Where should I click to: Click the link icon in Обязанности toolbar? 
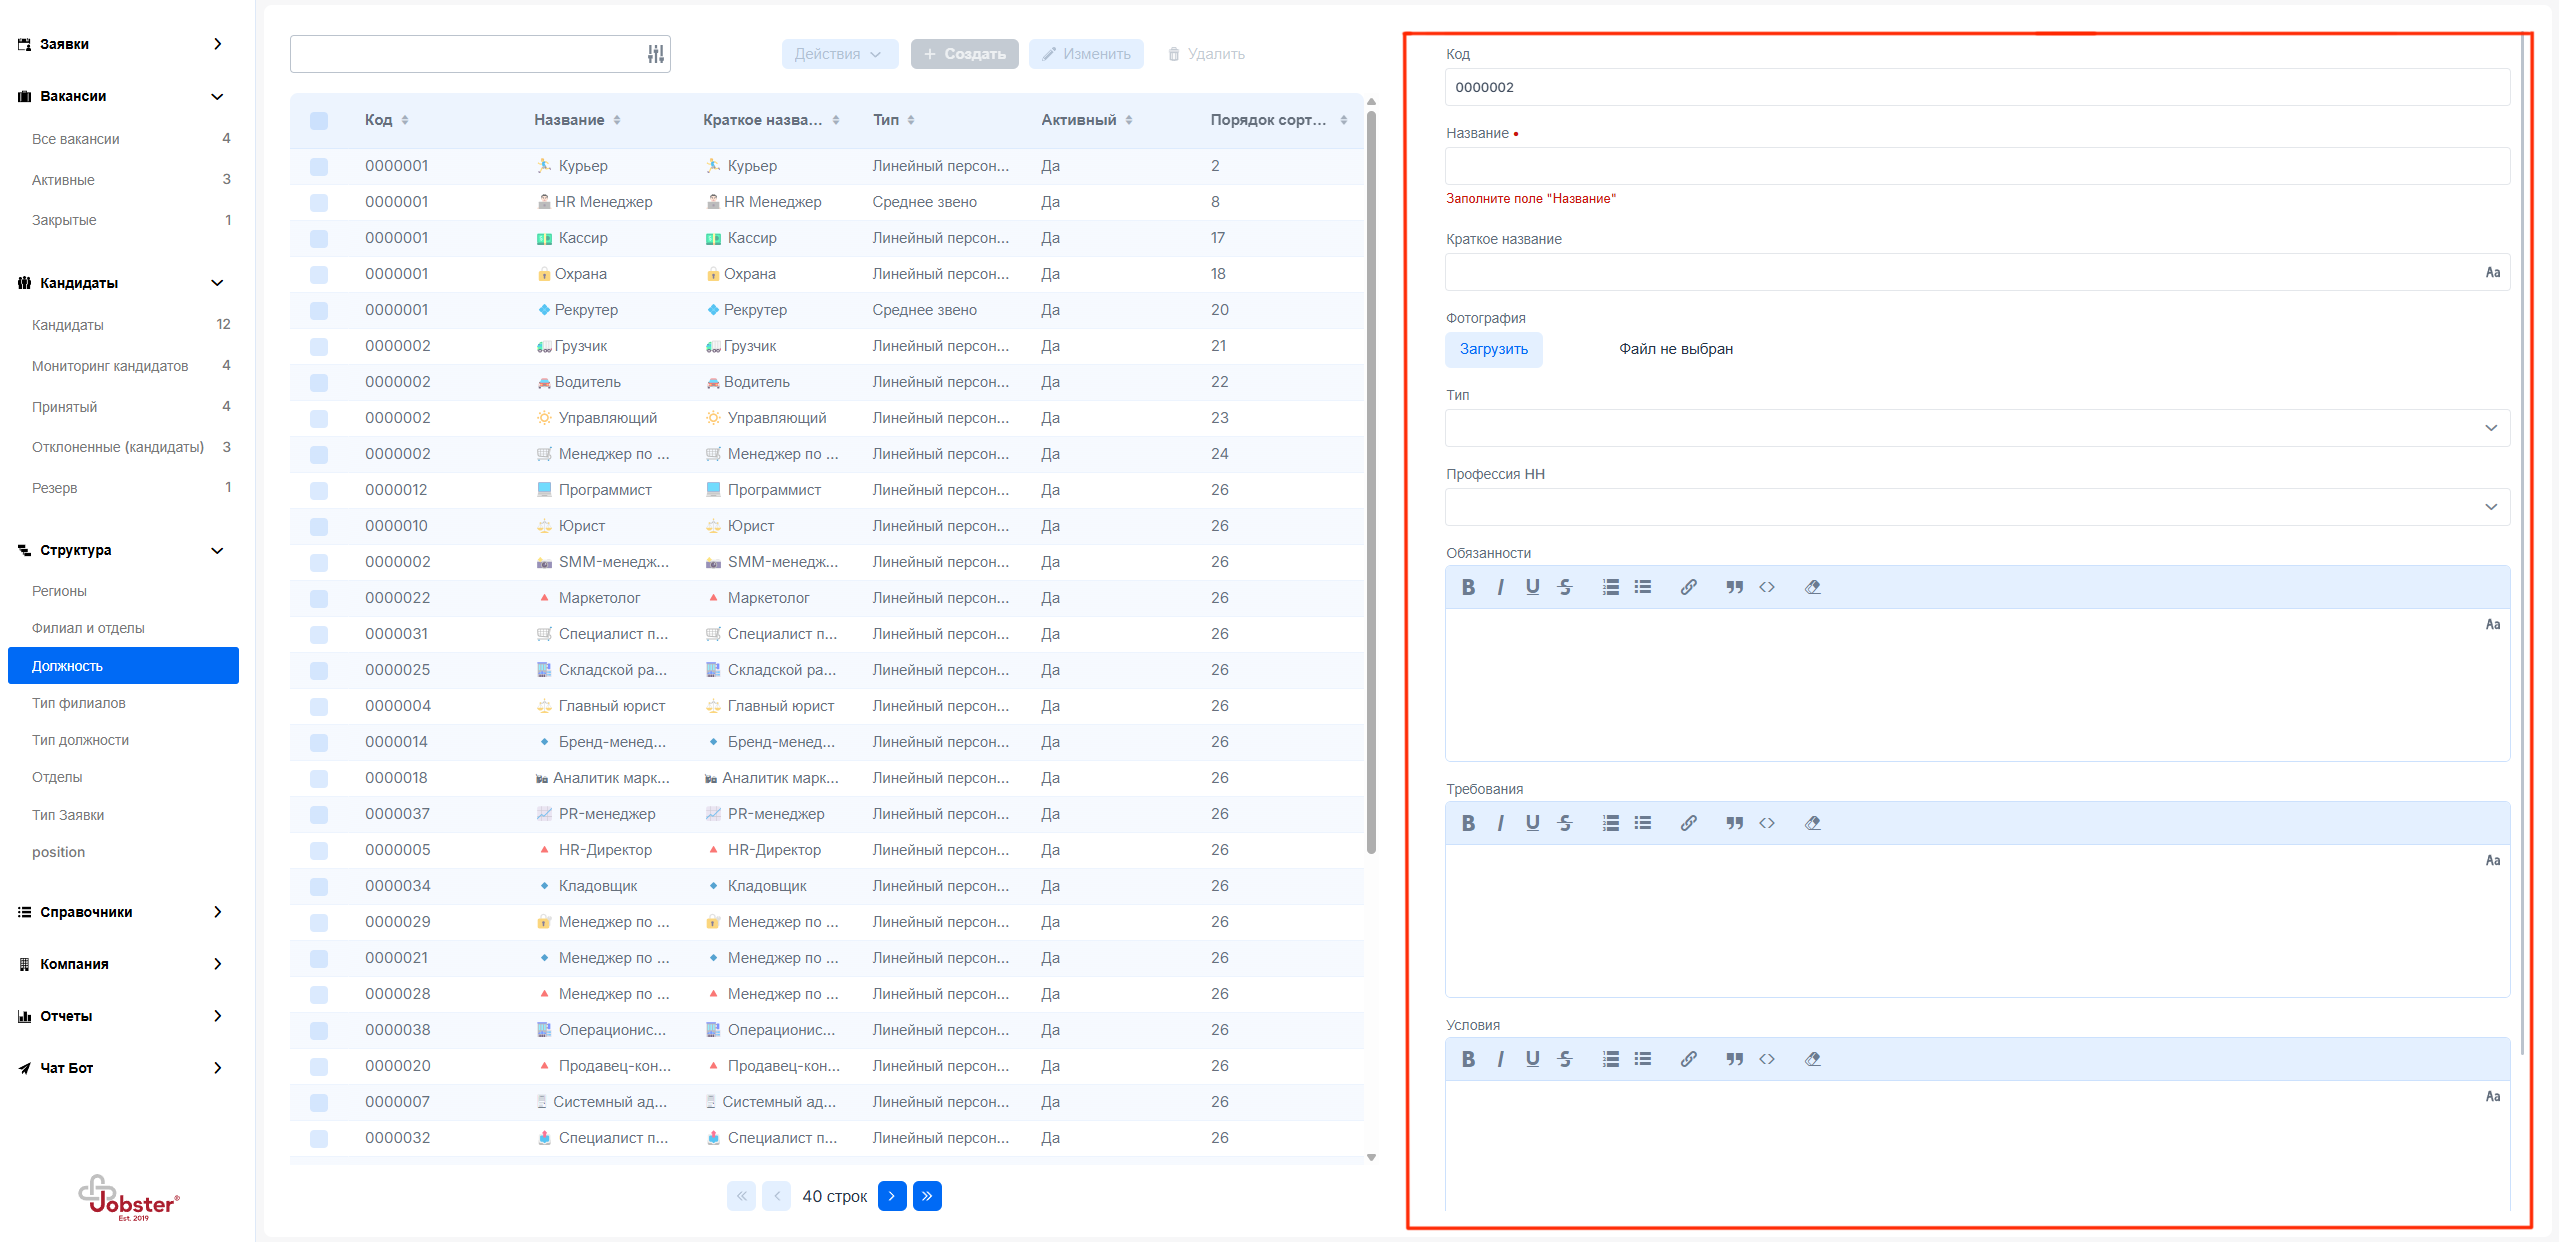[1688, 587]
